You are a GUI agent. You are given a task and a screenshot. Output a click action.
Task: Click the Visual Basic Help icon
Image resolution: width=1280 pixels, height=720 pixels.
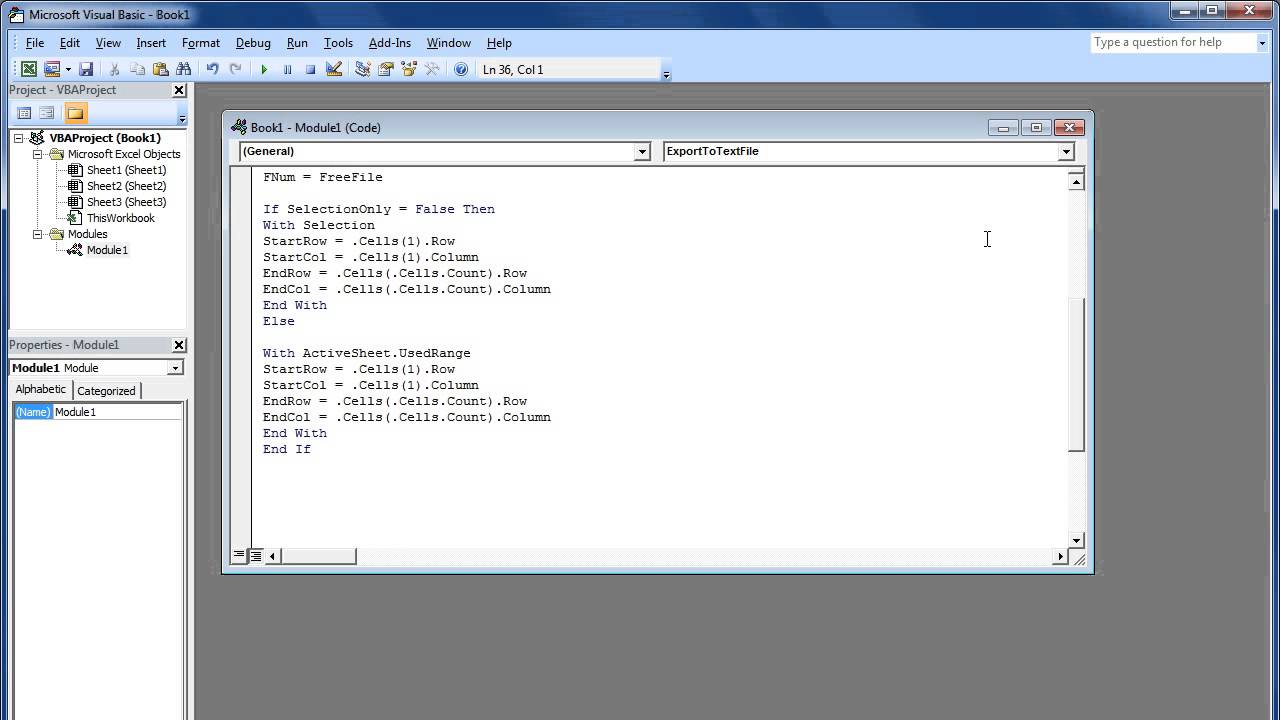(461, 69)
